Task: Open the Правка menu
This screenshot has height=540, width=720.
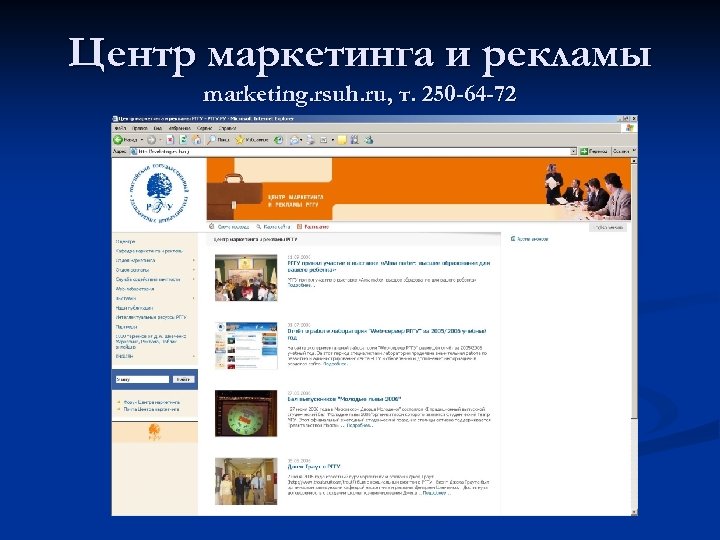Action: tap(140, 128)
